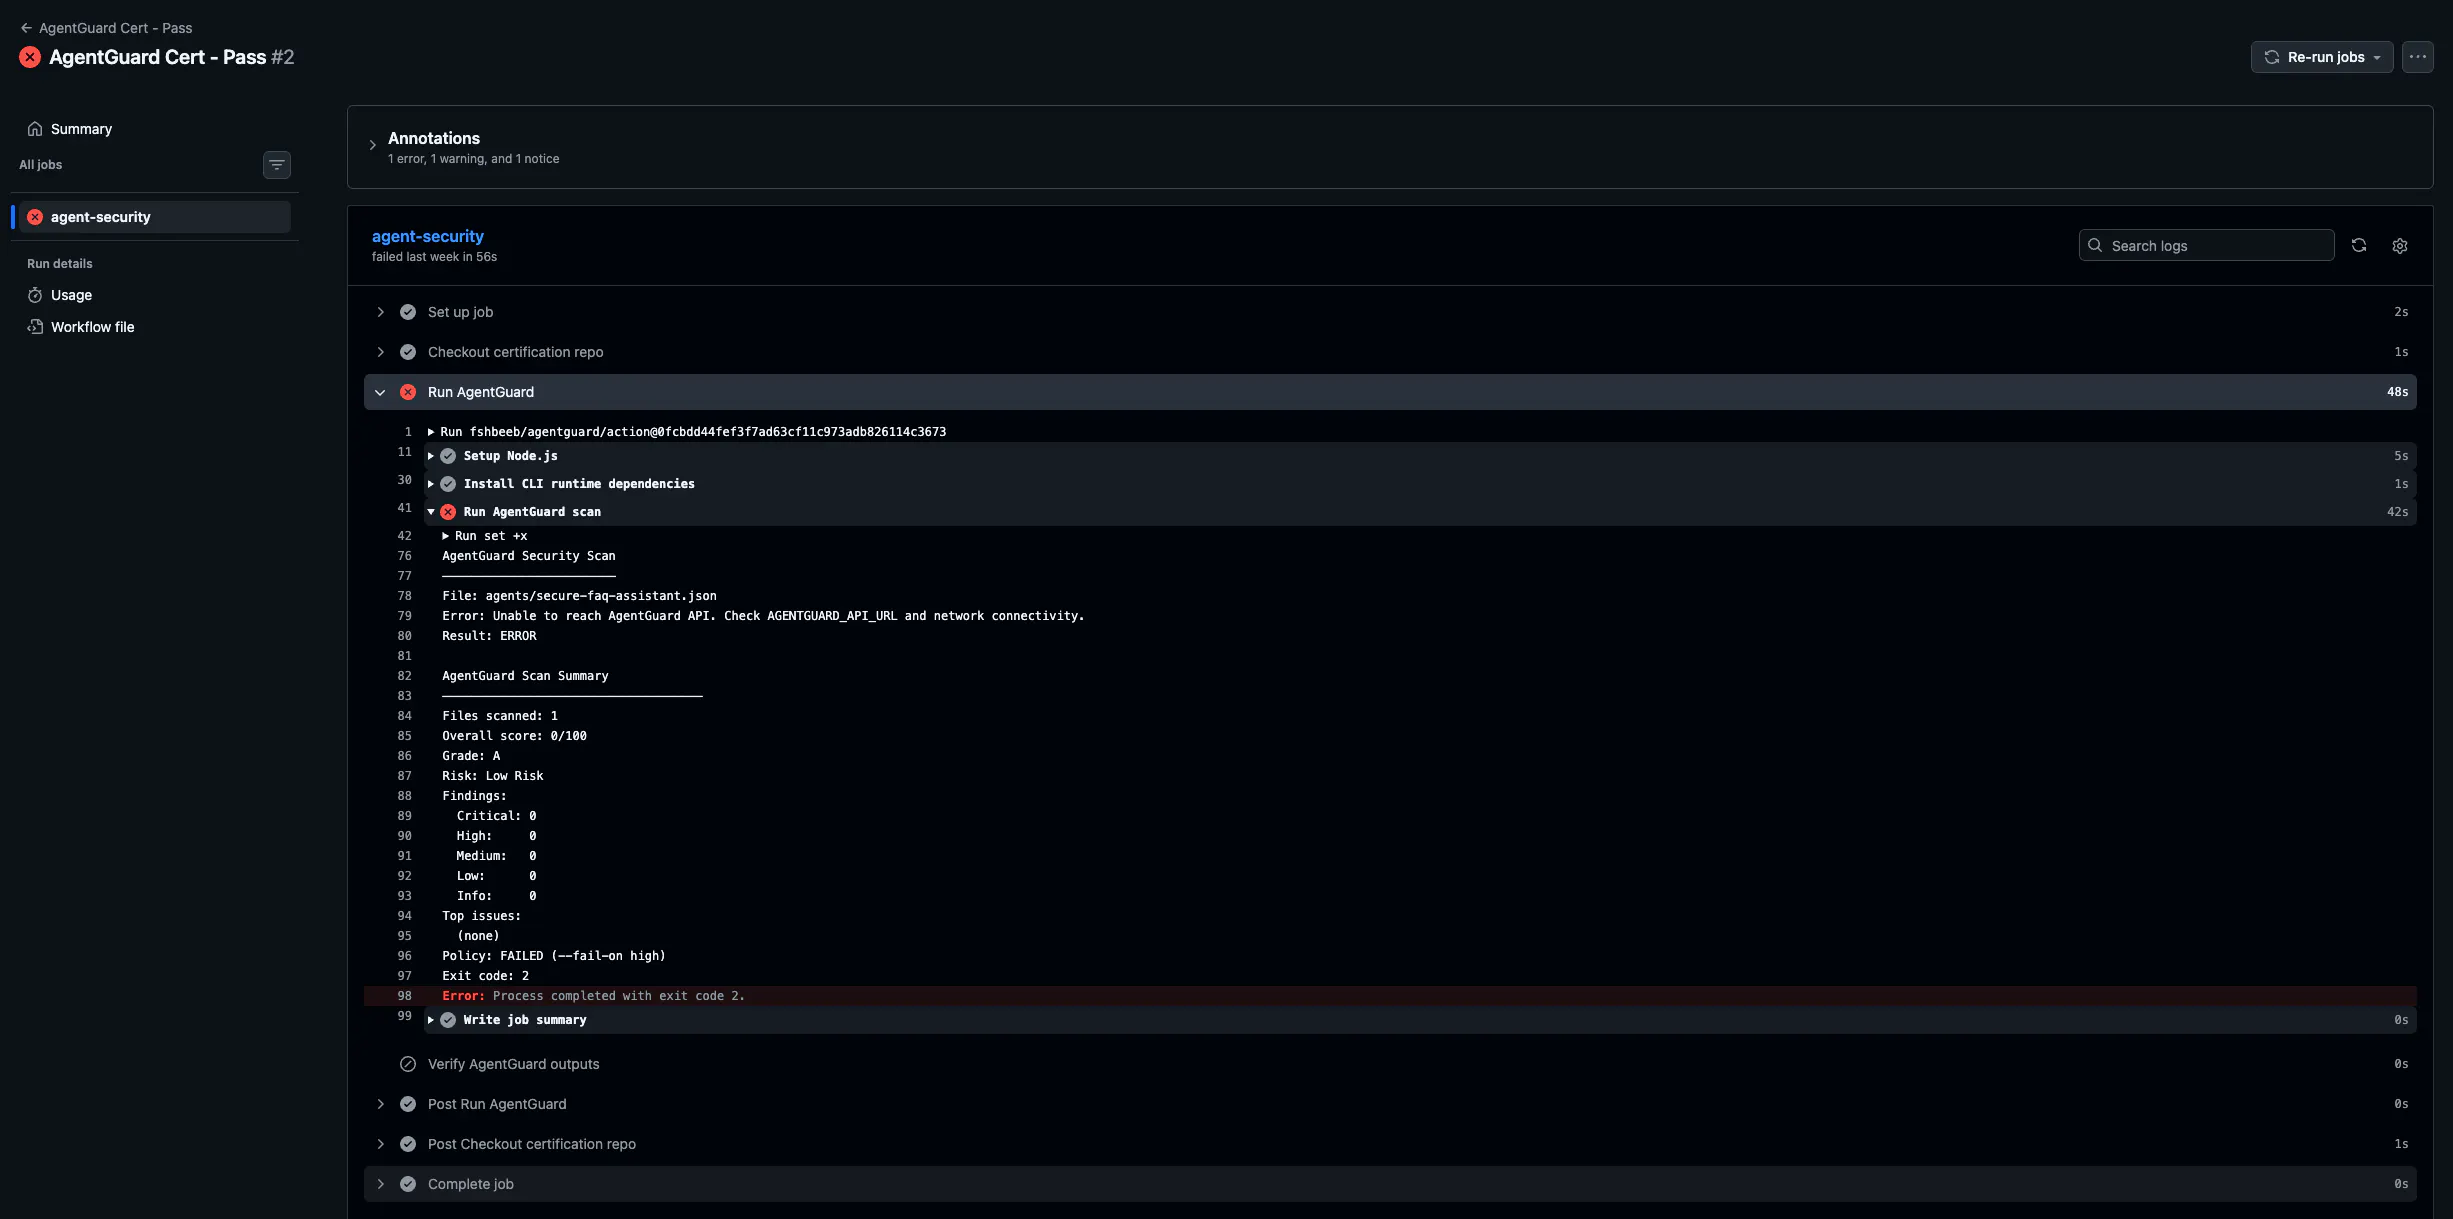Click log line number 79
This screenshot has height=1219, width=2453.
pos(405,616)
